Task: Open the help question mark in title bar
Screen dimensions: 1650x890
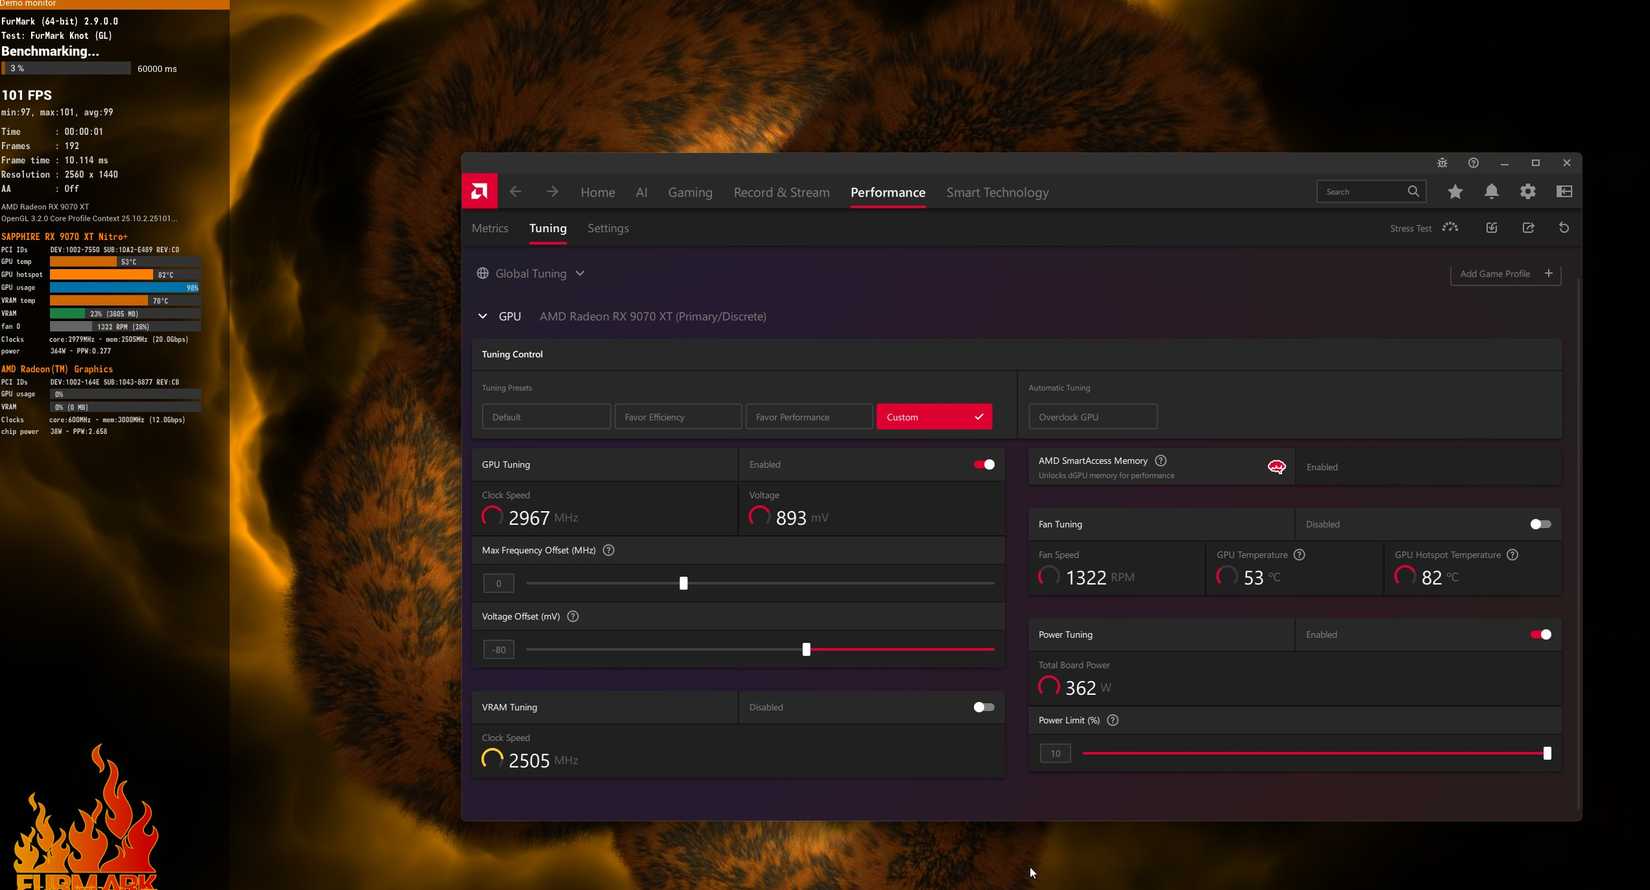Action: (x=1473, y=163)
